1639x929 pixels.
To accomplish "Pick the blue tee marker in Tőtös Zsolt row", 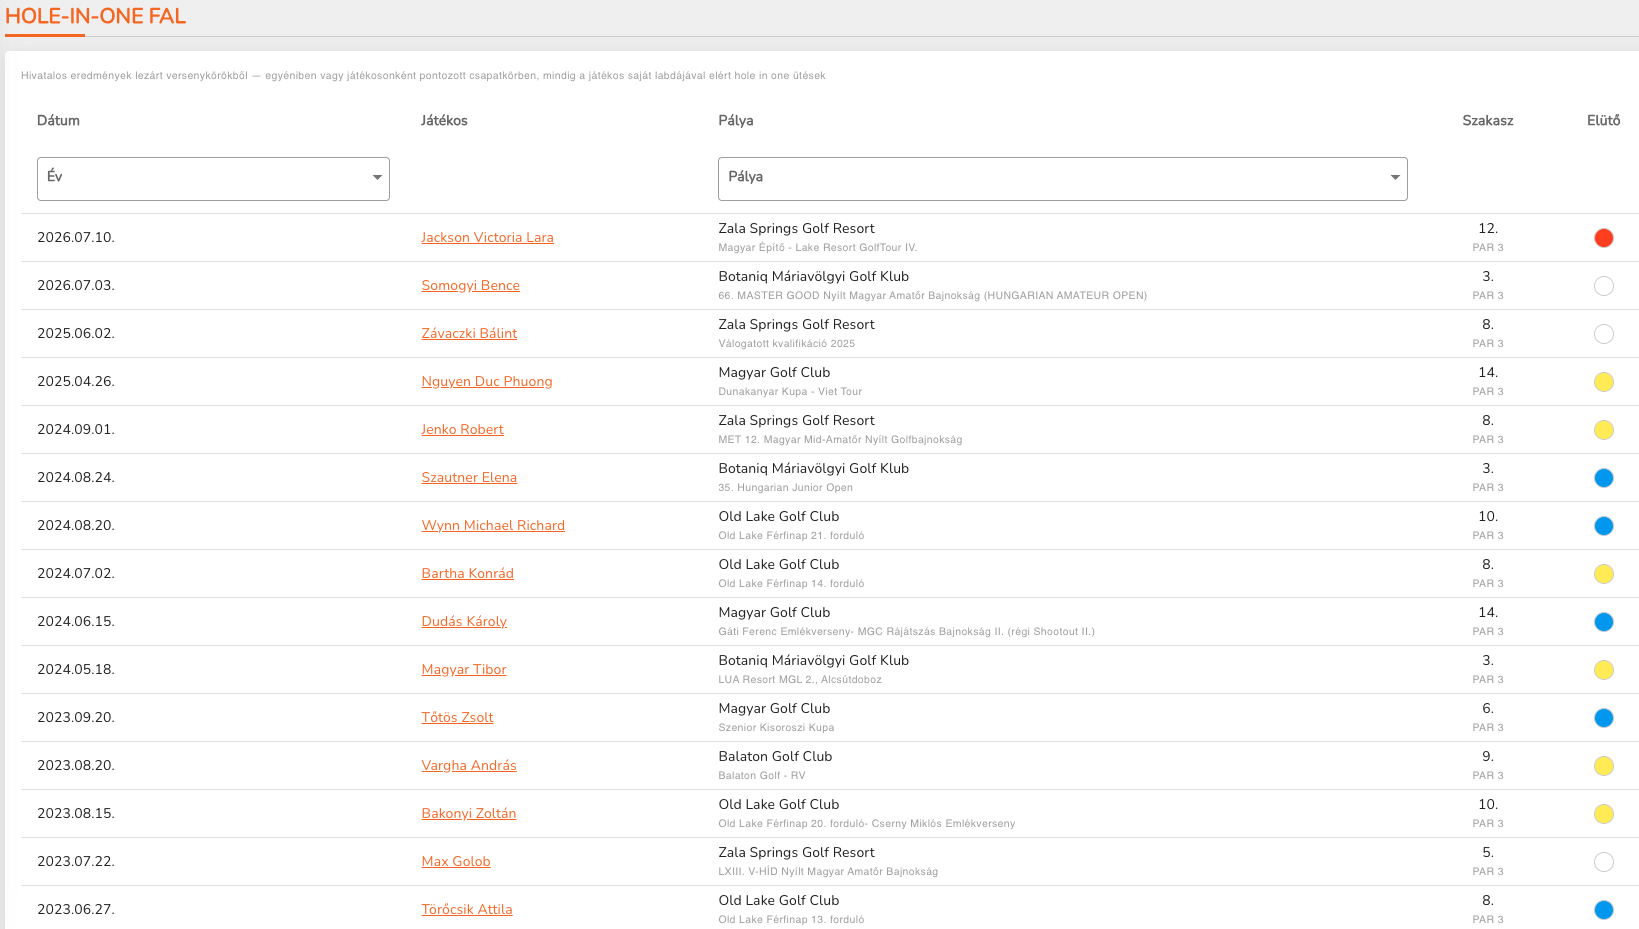I will point(1603,718).
